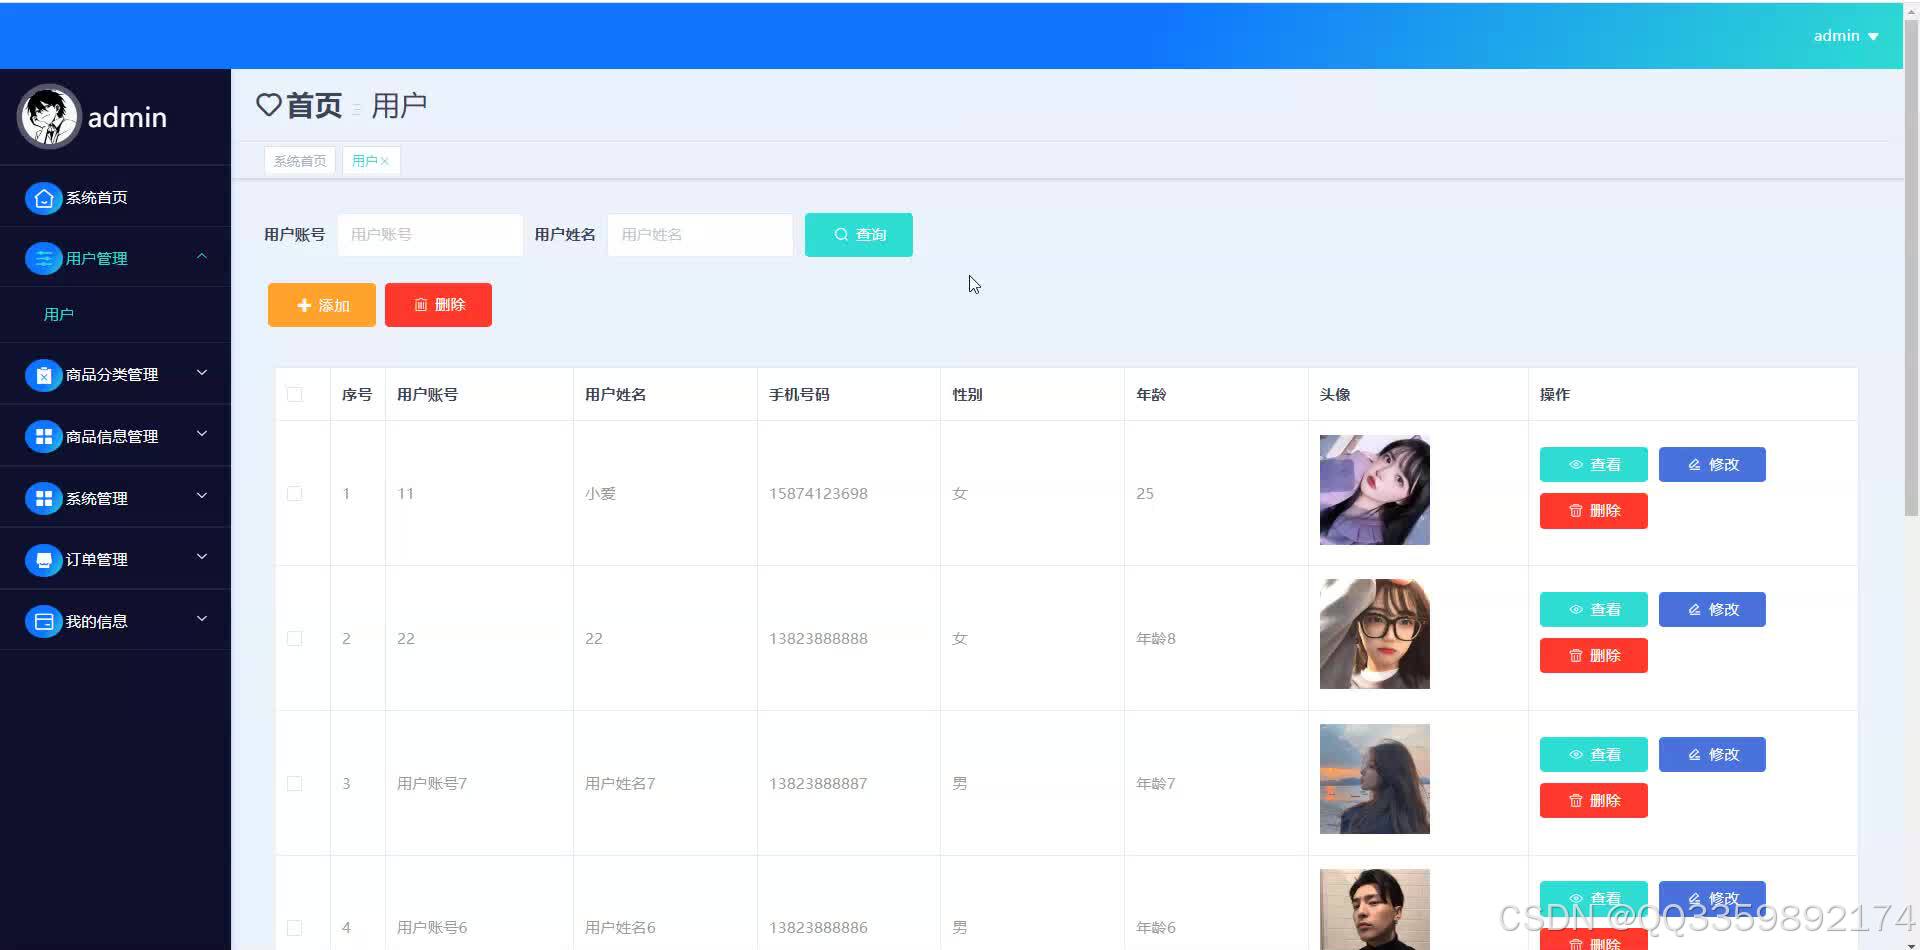Focus the 用户账号 search field
This screenshot has height=950, width=1920.
pyautogui.click(x=430, y=235)
